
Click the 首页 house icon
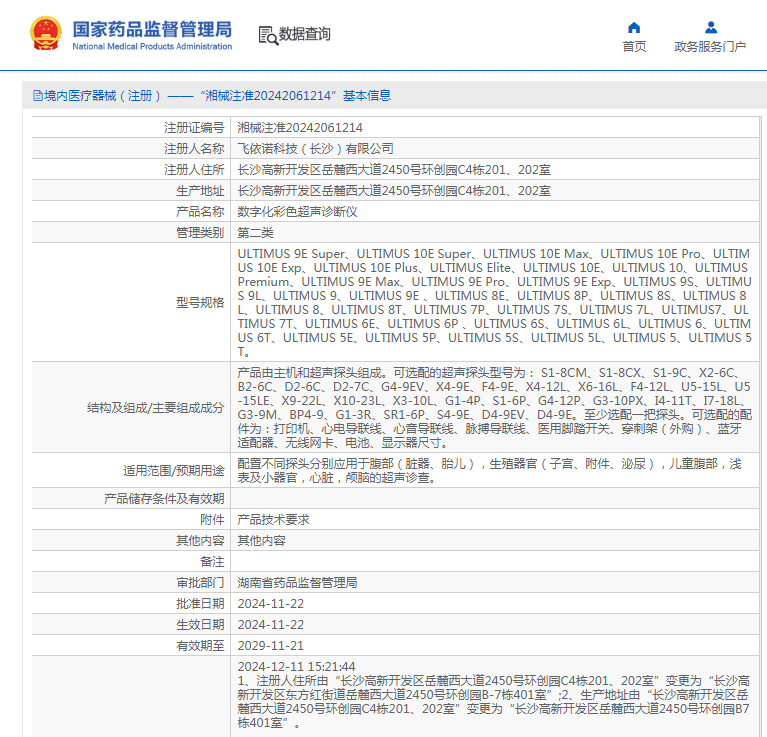pyautogui.click(x=634, y=27)
